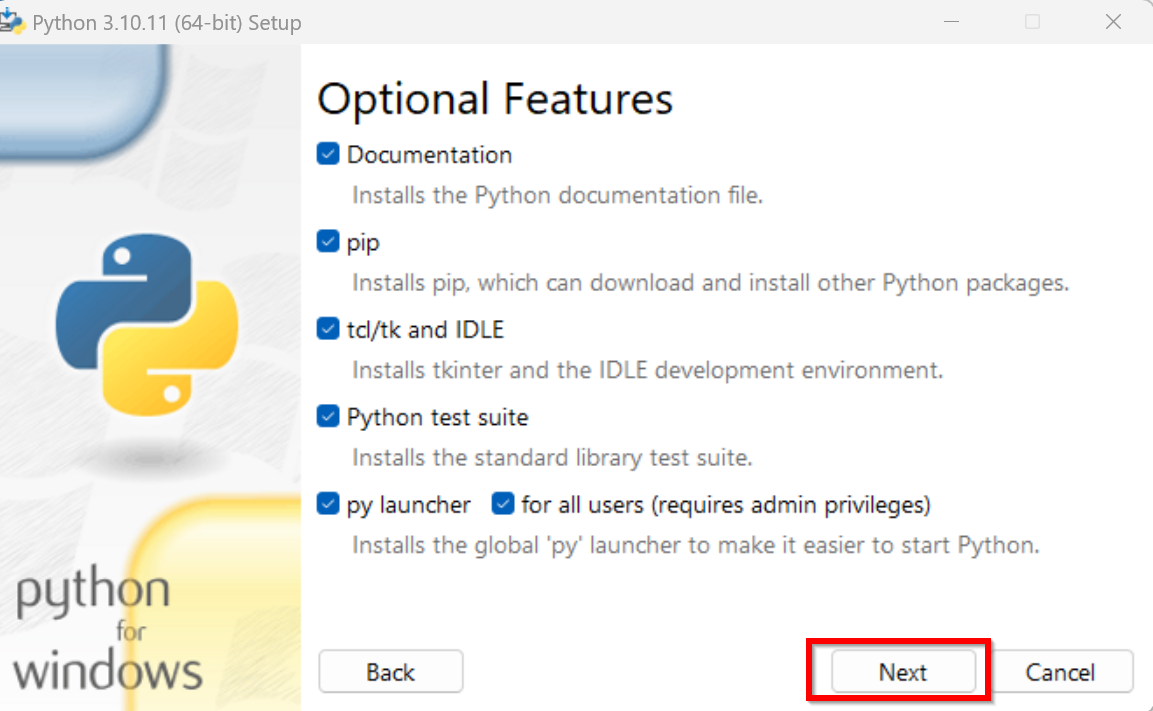This screenshot has width=1153, height=711.
Task: Click the 'tcl/tk and IDLE' label
Action: [426, 329]
